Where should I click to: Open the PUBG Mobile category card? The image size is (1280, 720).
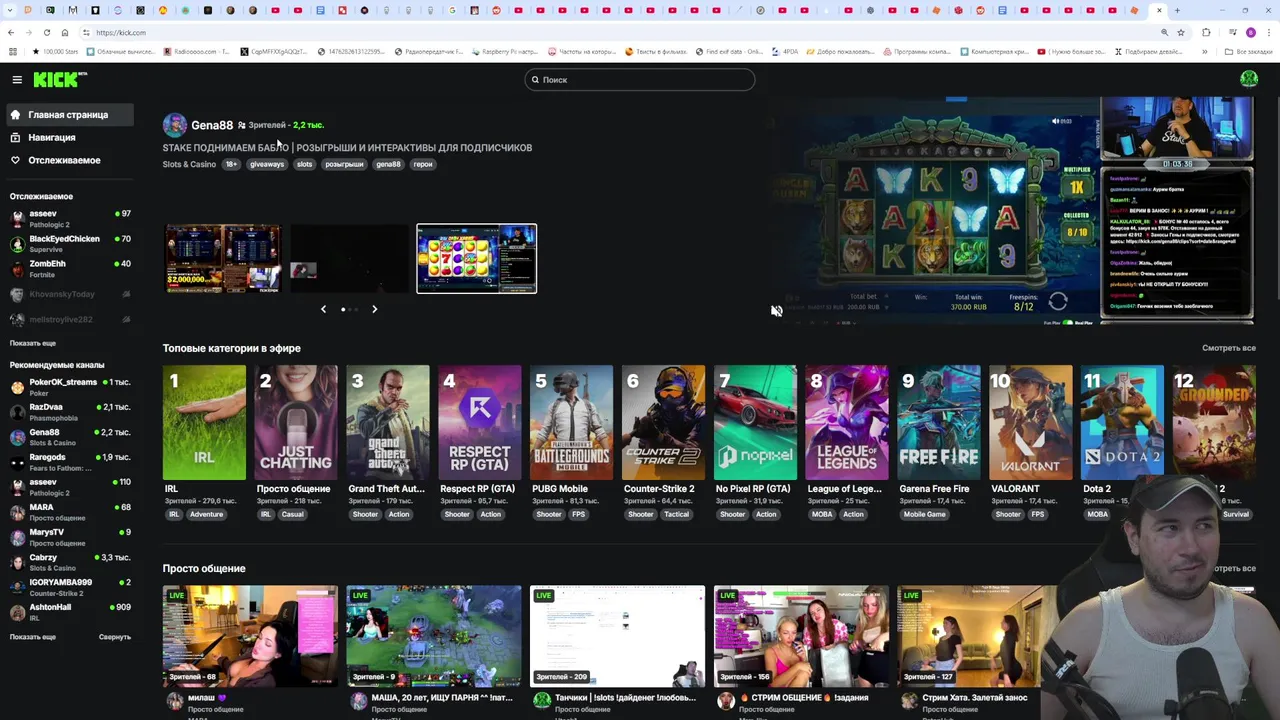(571, 422)
